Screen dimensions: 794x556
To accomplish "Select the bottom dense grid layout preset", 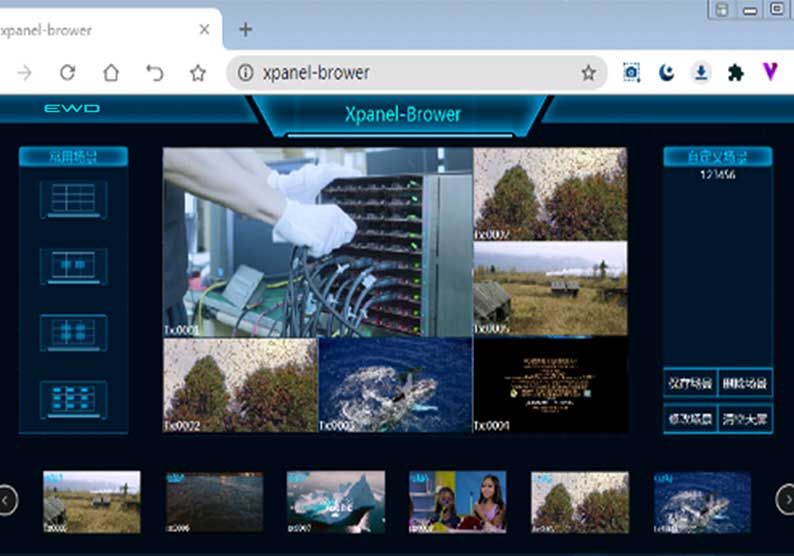I will [73, 399].
